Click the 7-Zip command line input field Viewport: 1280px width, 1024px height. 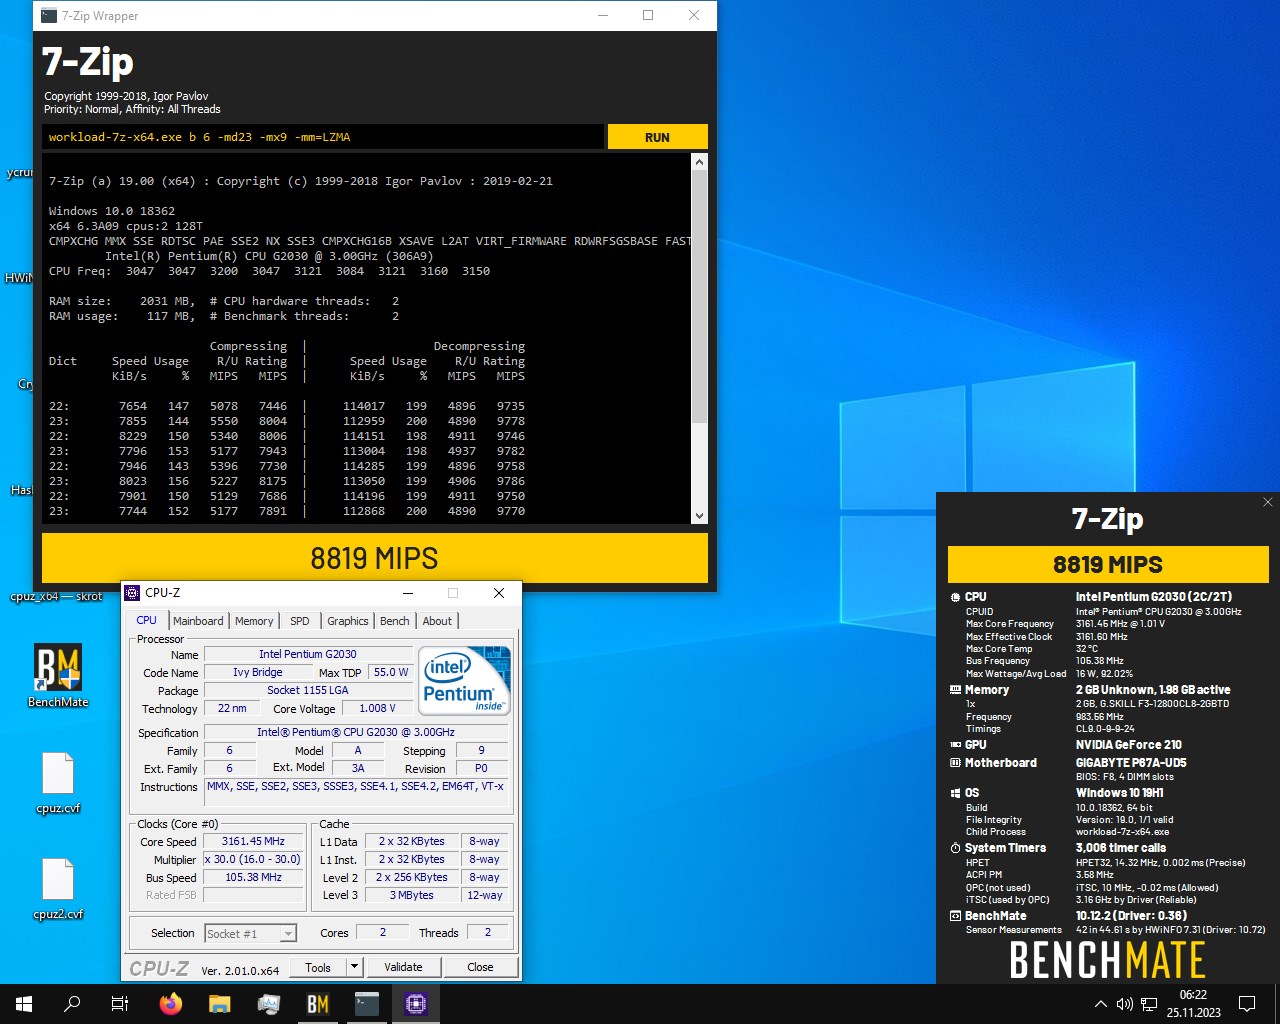point(323,137)
